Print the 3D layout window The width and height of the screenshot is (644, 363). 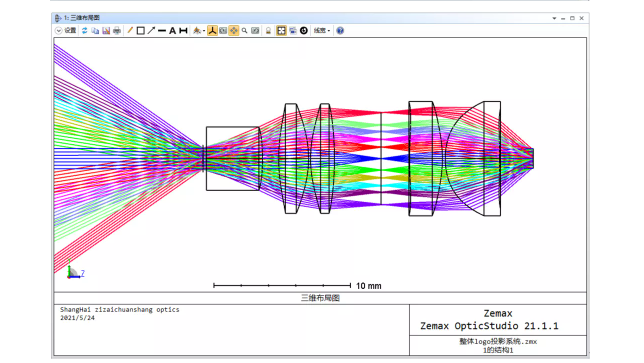[x=117, y=30]
